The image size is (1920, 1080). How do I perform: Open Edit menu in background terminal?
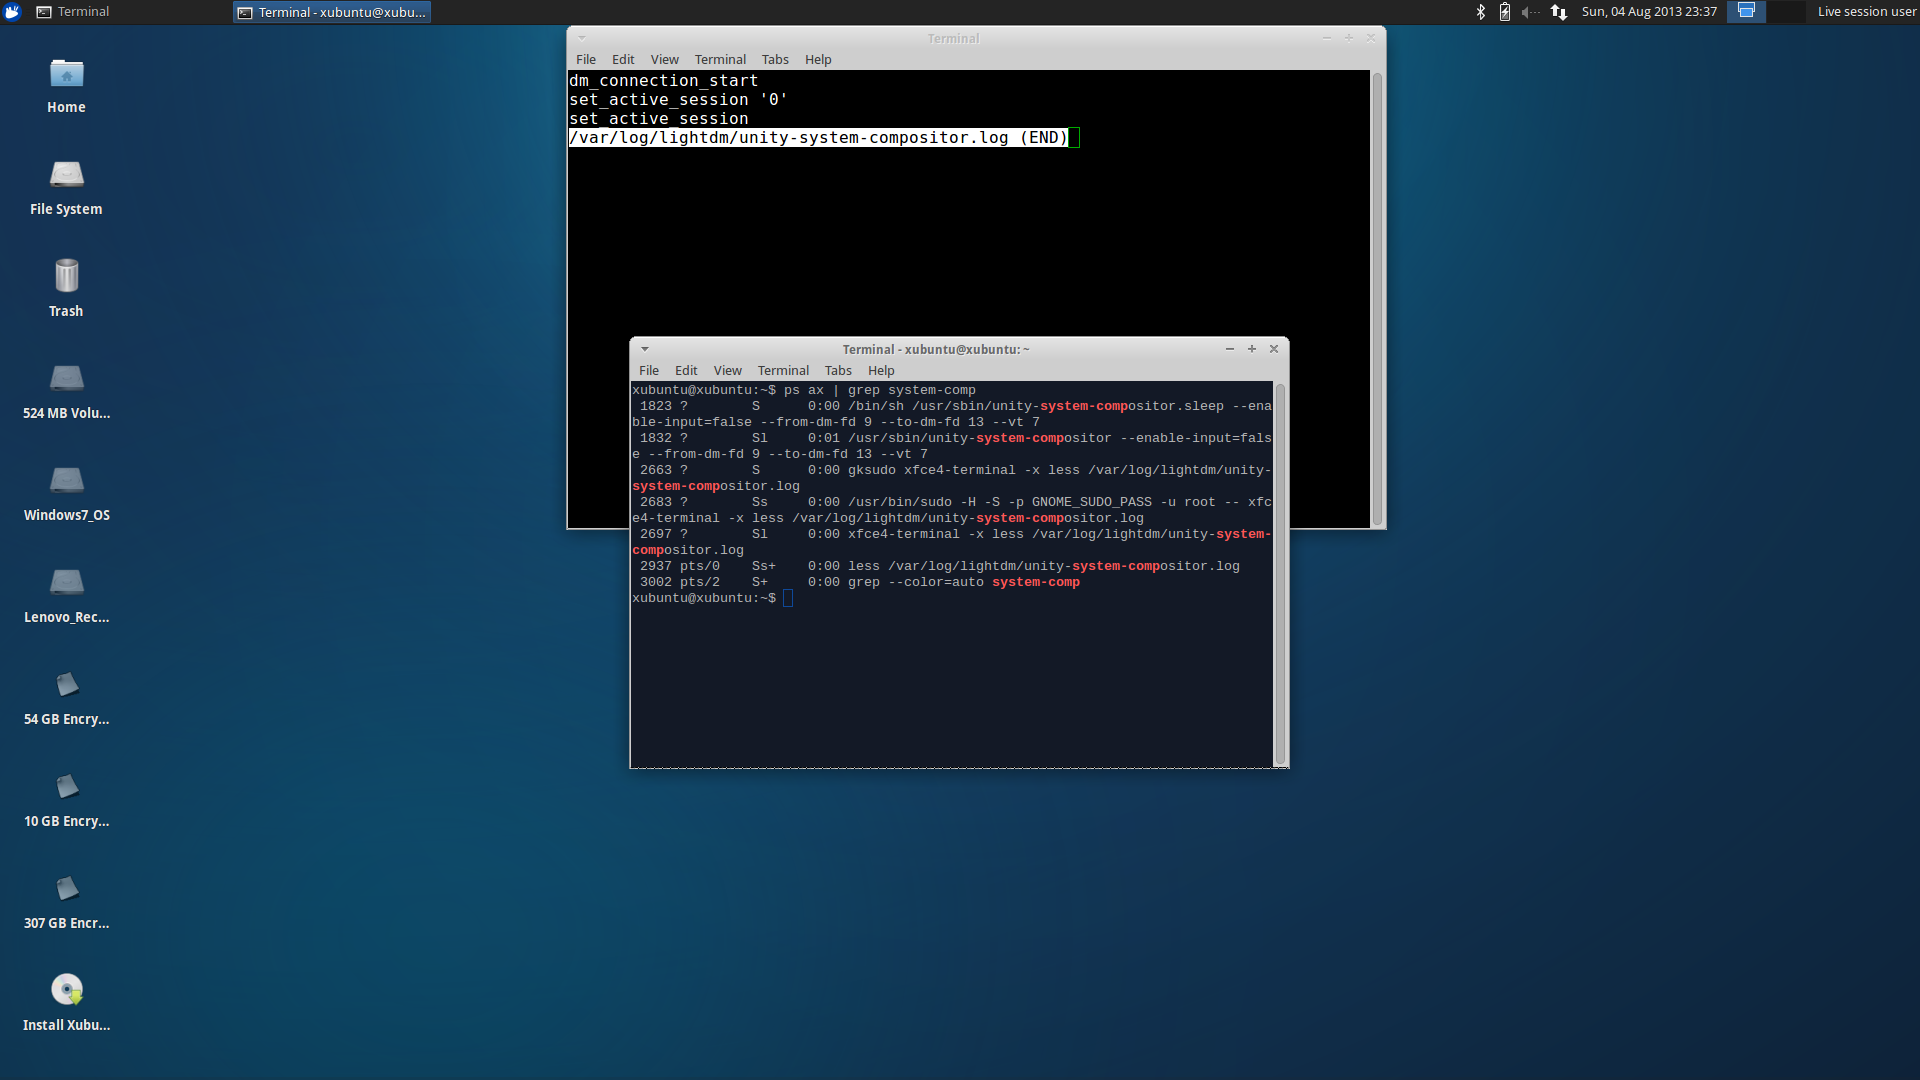click(x=622, y=59)
